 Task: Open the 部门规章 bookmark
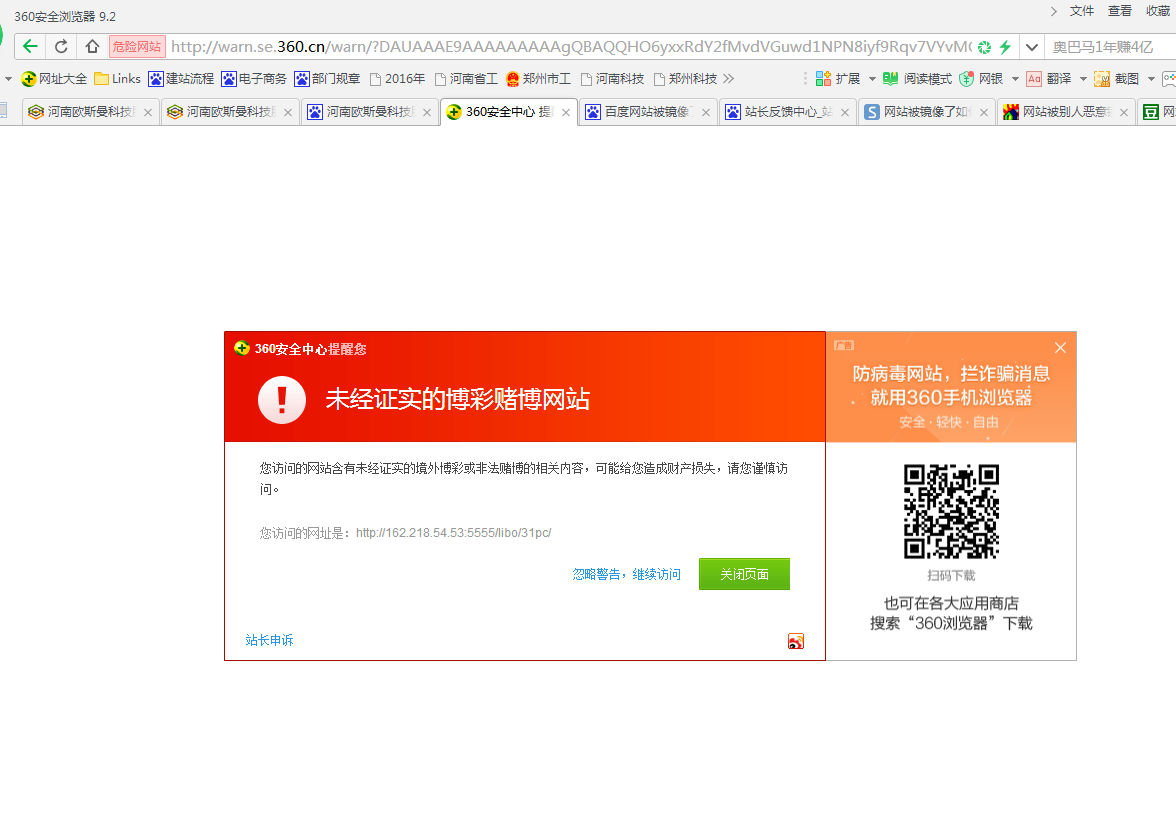tap(327, 79)
